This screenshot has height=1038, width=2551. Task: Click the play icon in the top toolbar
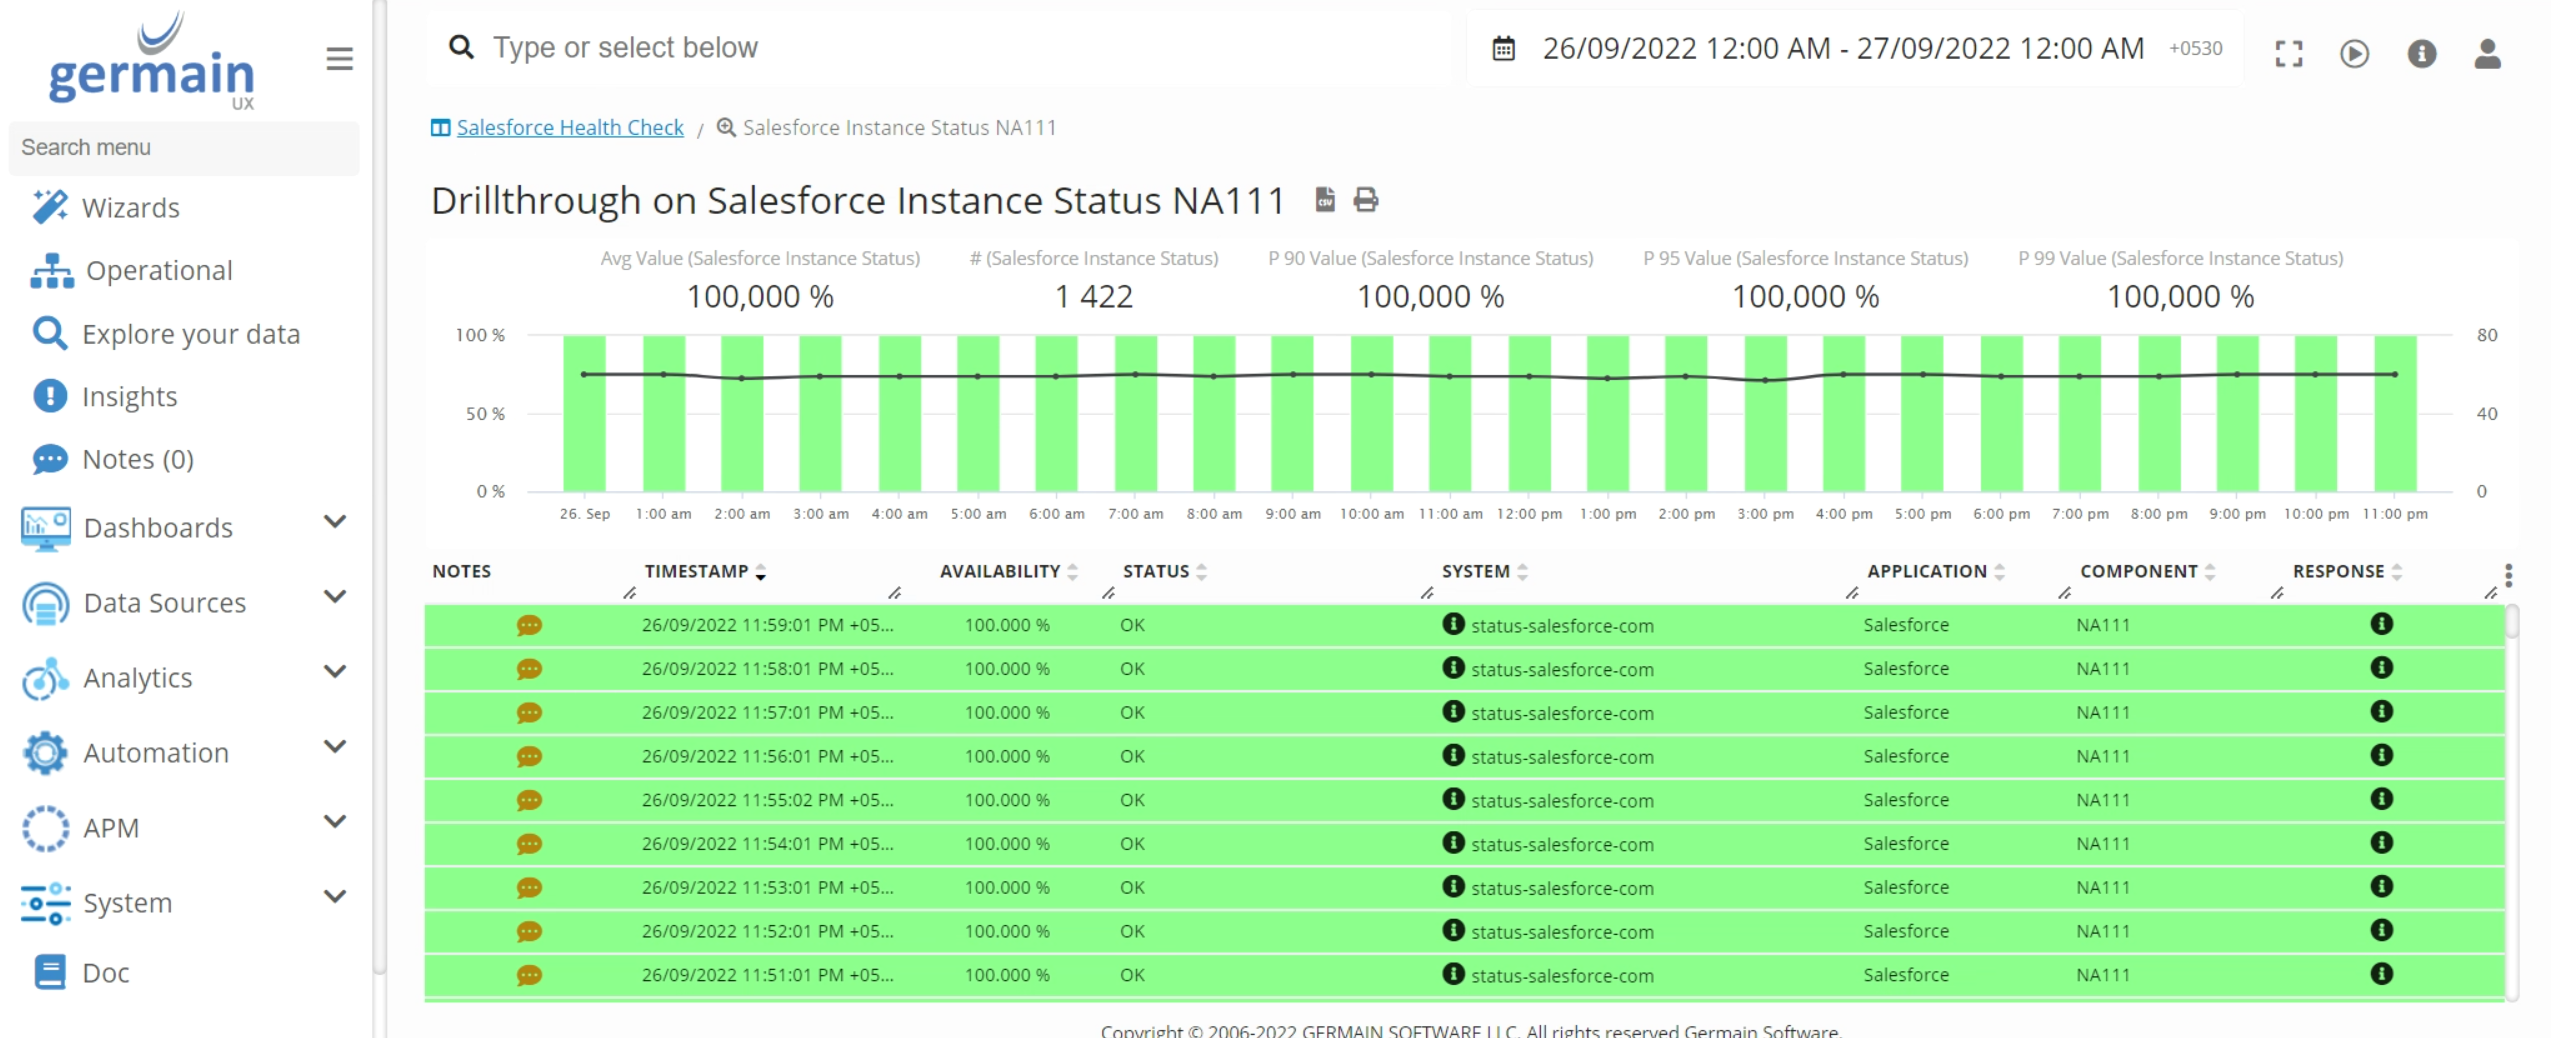tap(2355, 54)
